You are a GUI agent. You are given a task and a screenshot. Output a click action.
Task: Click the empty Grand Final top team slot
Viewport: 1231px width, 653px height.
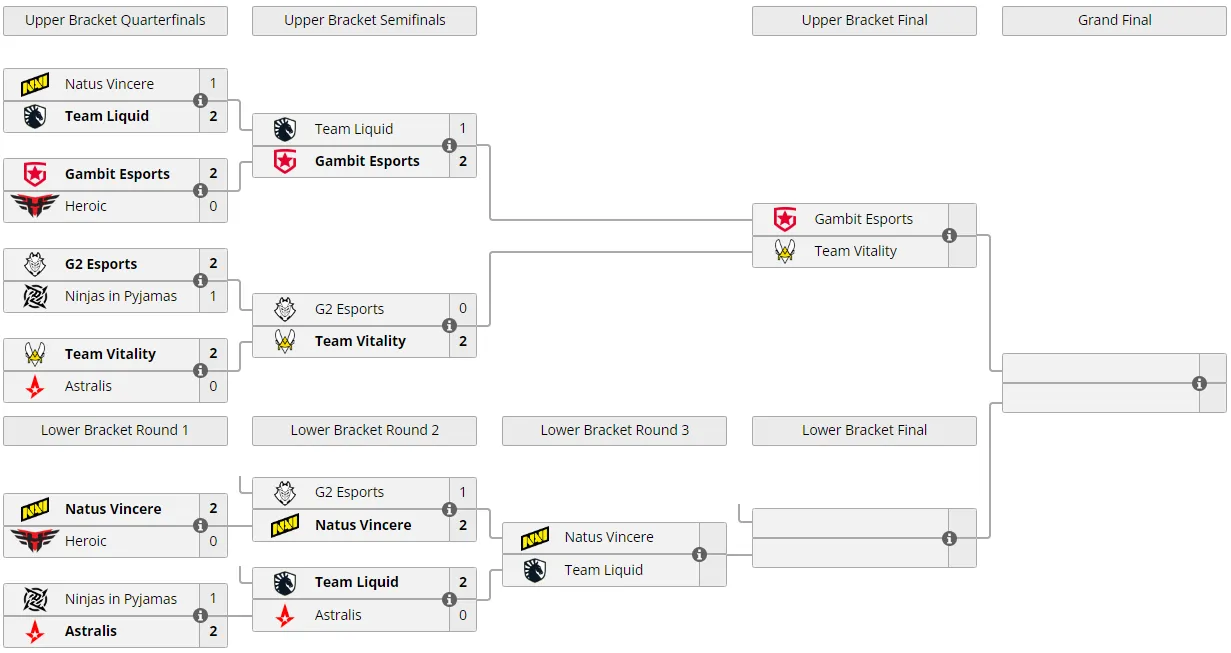pyautogui.click(x=1100, y=368)
